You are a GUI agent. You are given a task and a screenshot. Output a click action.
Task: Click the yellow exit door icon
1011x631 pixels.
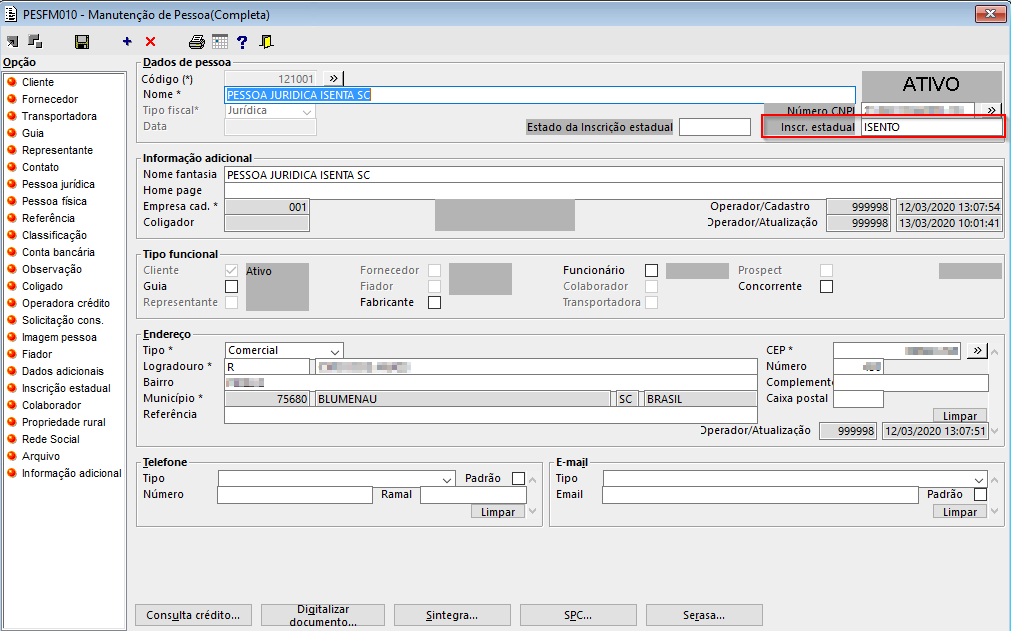coord(266,42)
